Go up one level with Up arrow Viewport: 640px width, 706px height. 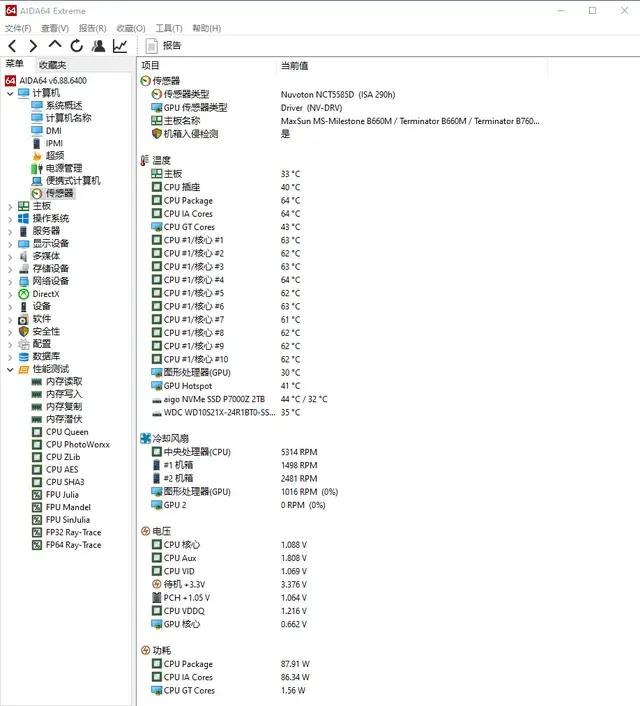click(x=55, y=46)
